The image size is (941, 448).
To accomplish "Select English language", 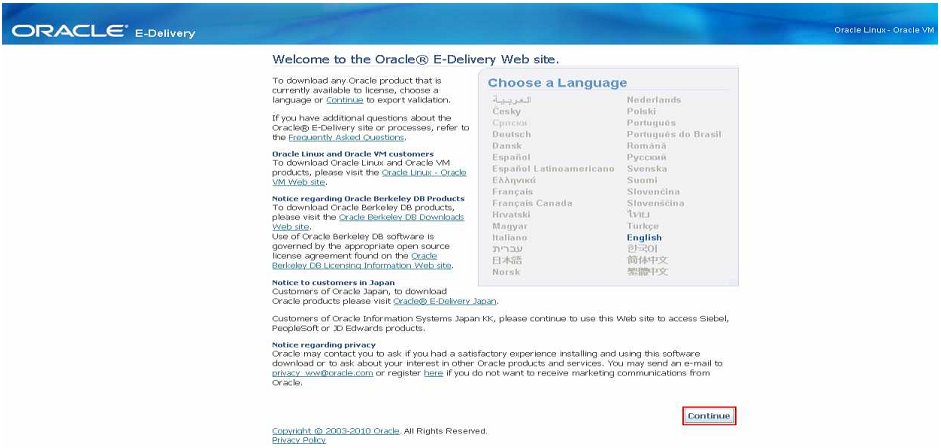I will coord(644,237).
